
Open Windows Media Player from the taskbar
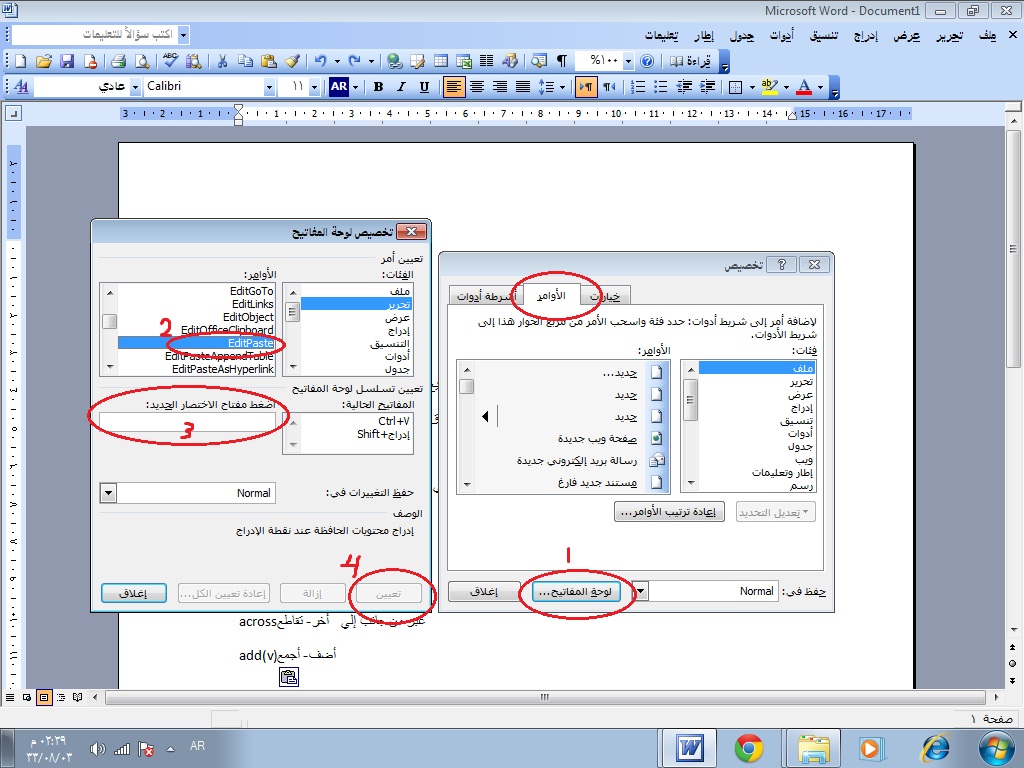(870, 748)
